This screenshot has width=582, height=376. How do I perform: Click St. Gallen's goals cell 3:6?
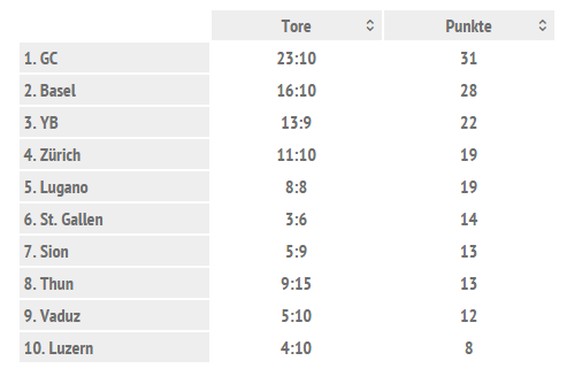click(x=296, y=219)
